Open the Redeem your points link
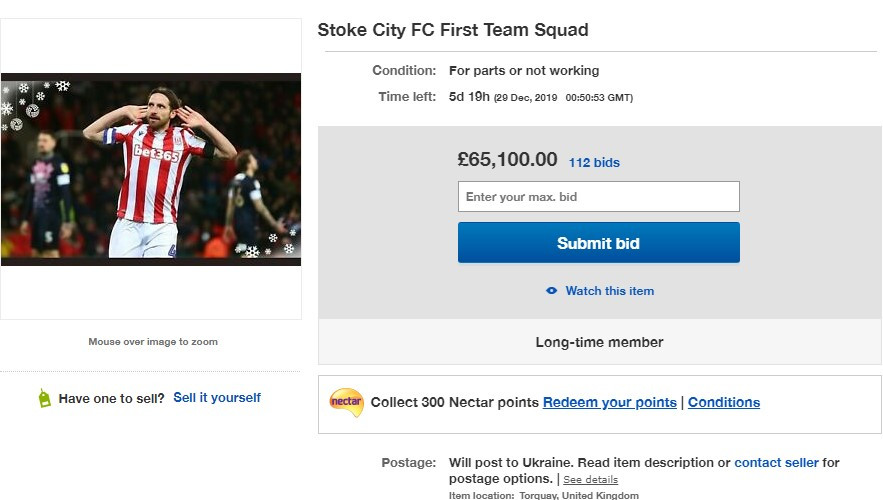Image resolution: width=883 pixels, height=500 pixels. tap(609, 403)
